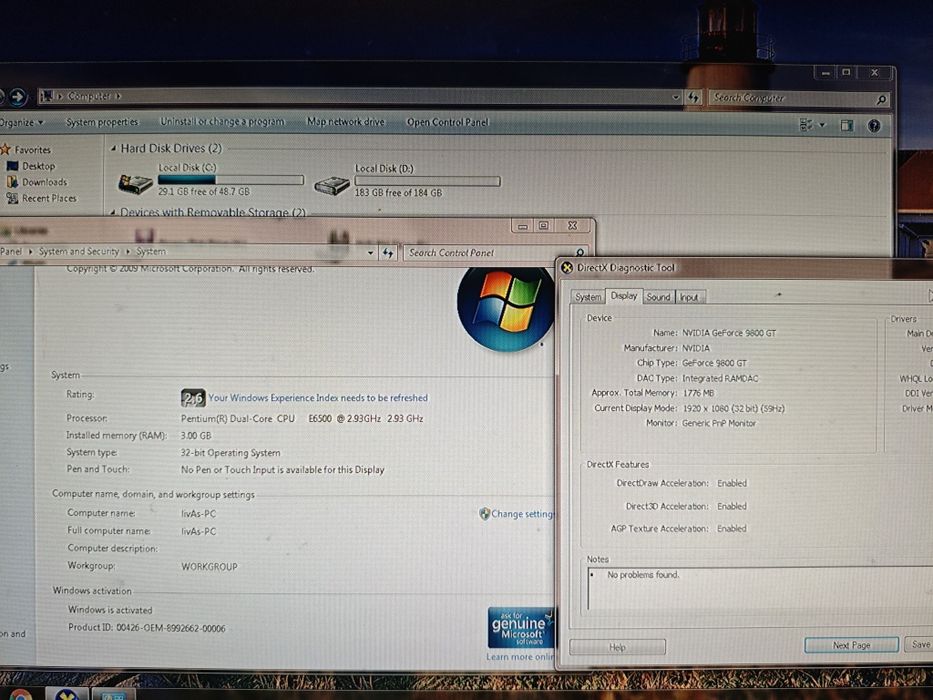
Task: Click the Local Disk (C:) usage bar
Action: pos(231,180)
